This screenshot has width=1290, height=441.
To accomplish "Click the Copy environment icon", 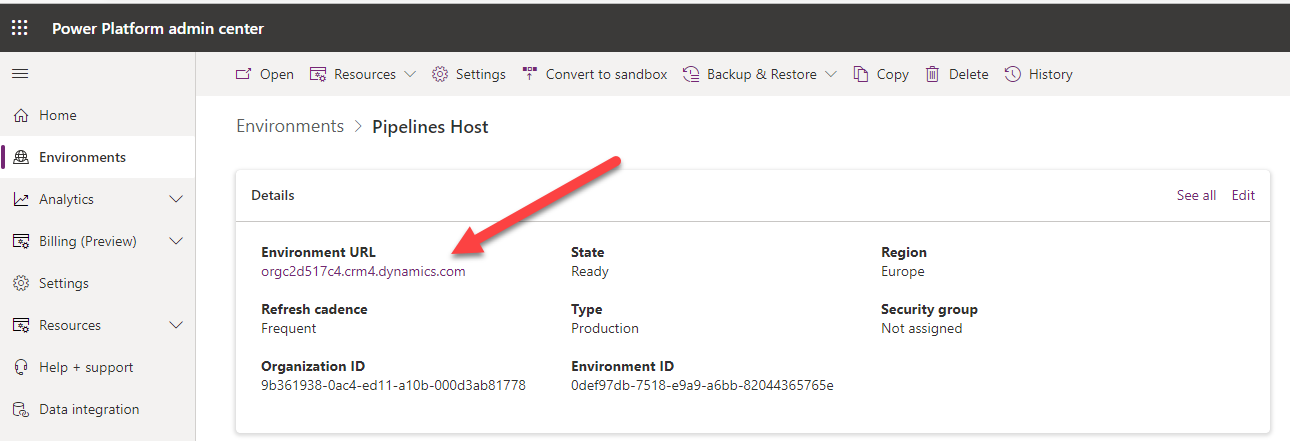I will [861, 74].
